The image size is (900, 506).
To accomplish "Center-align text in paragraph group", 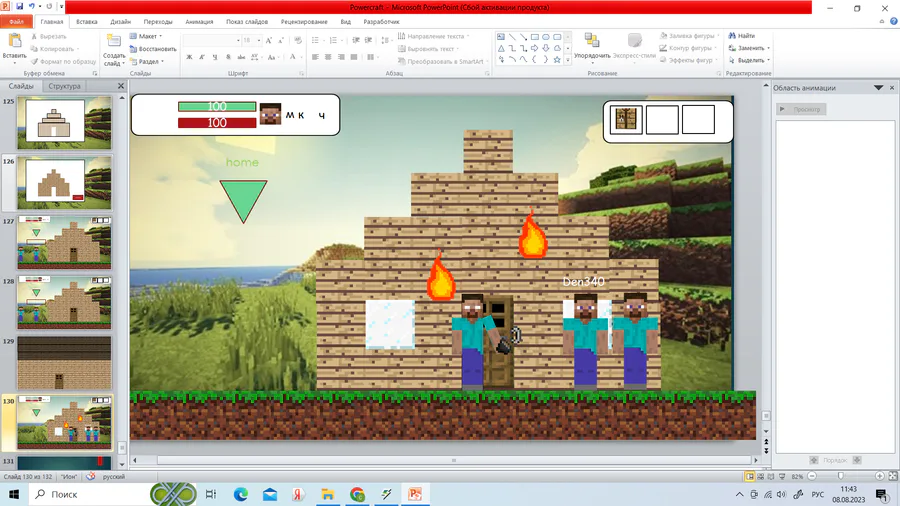I will click(x=328, y=57).
